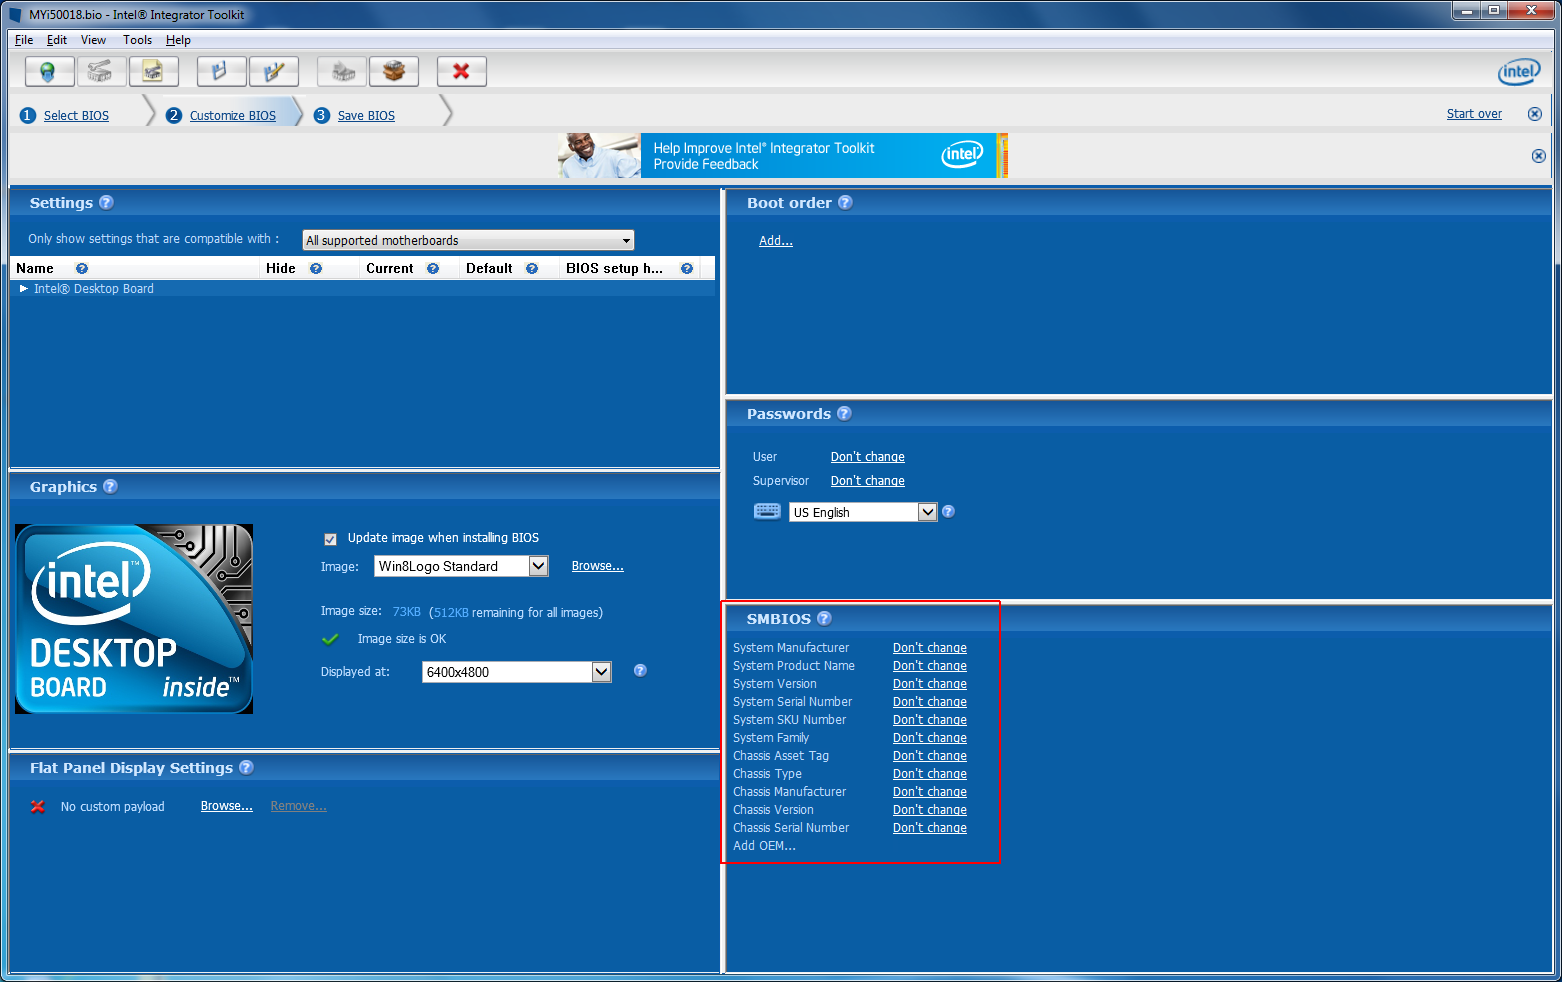Screen dimensions: 1562x982
Task: Click Don't change for System Serial Number
Action: [x=930, y=701]
